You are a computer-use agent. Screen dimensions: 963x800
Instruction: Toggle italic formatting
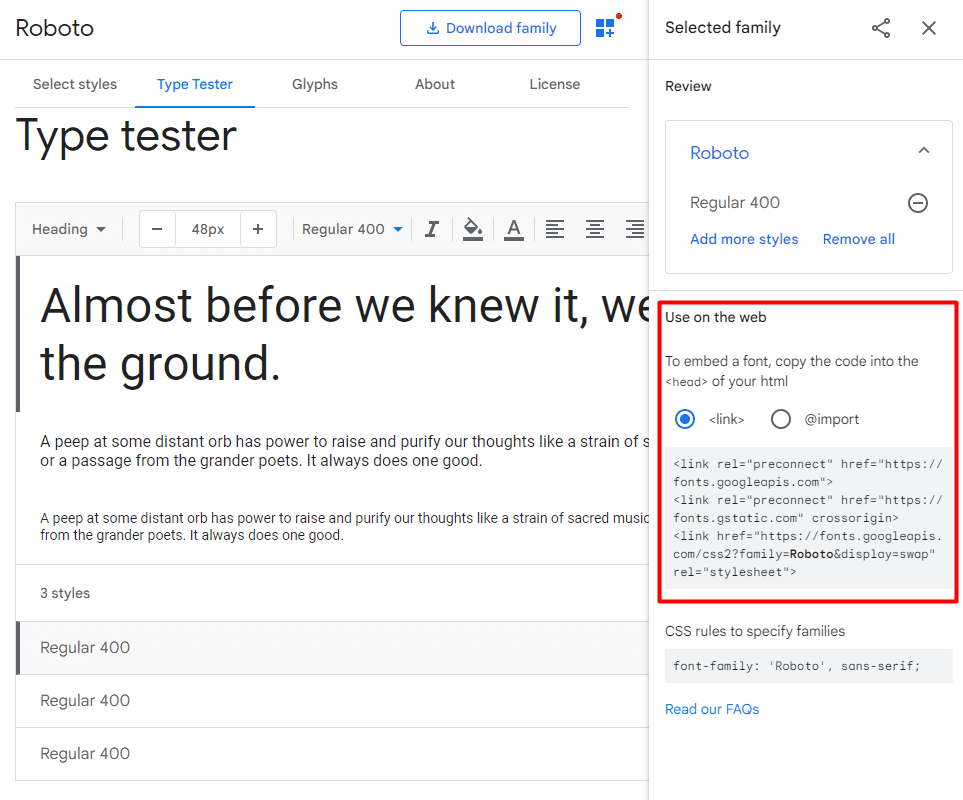(432, 229)
